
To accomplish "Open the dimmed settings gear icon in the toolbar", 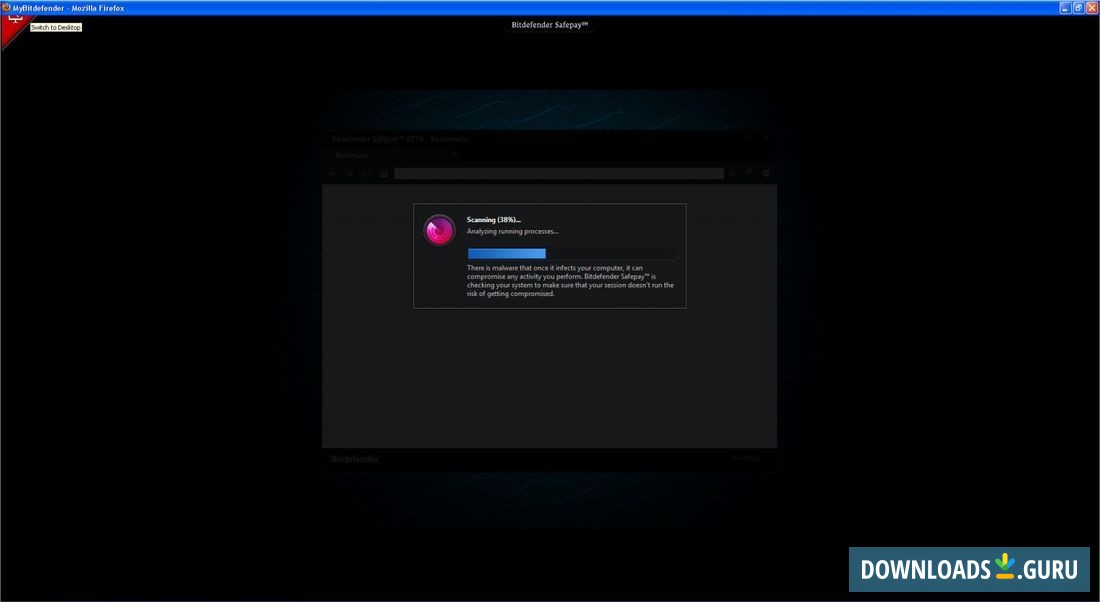I will click(766, 173).
